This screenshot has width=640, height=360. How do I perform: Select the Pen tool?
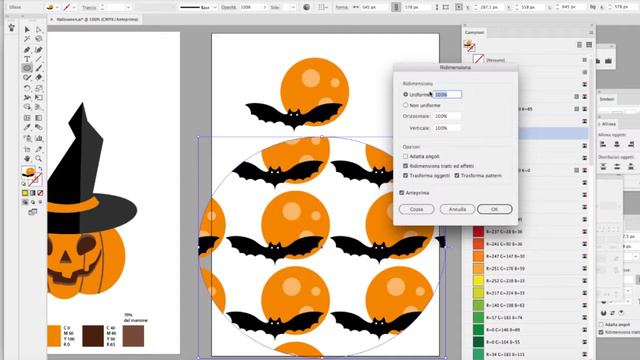click(27, 49)
